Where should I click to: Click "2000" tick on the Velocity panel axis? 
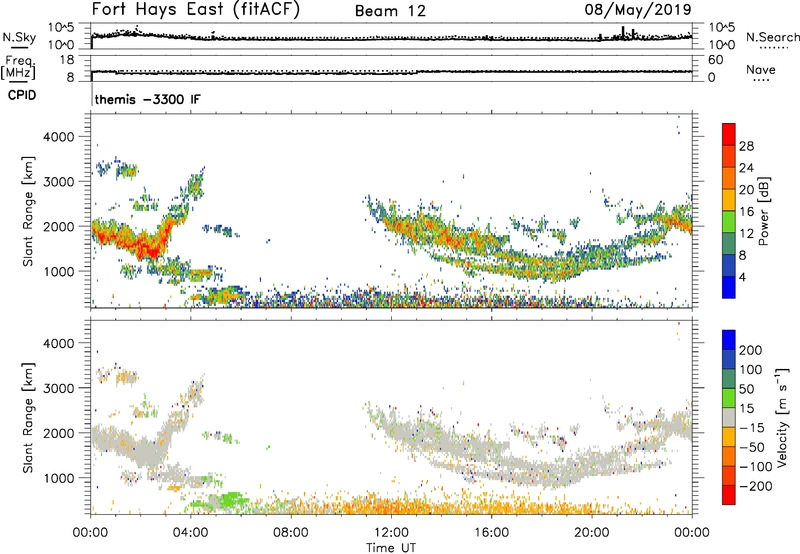click(59, 433)
